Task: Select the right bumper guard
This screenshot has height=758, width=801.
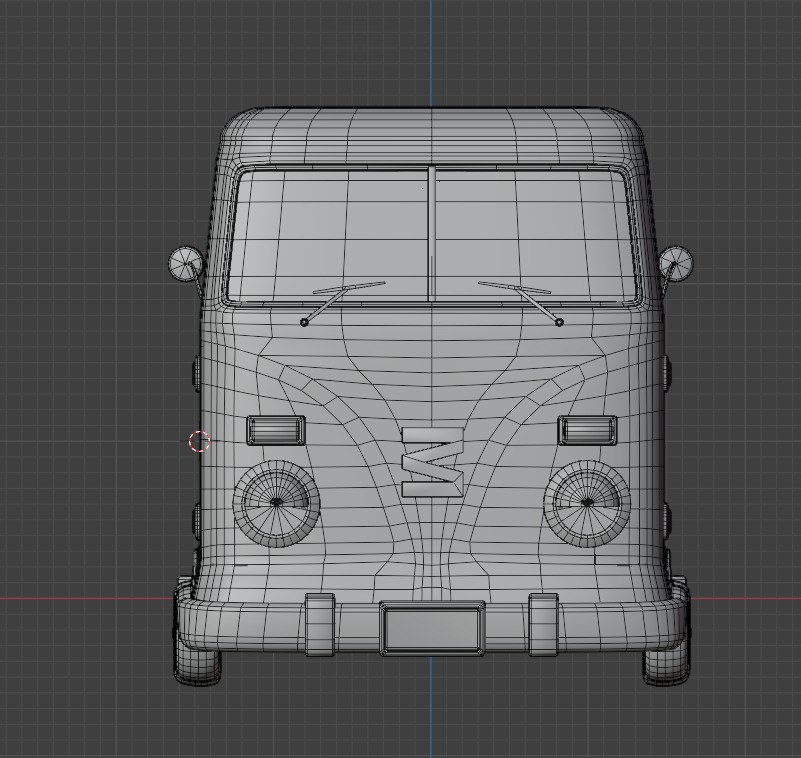Action: pos(543,625)
